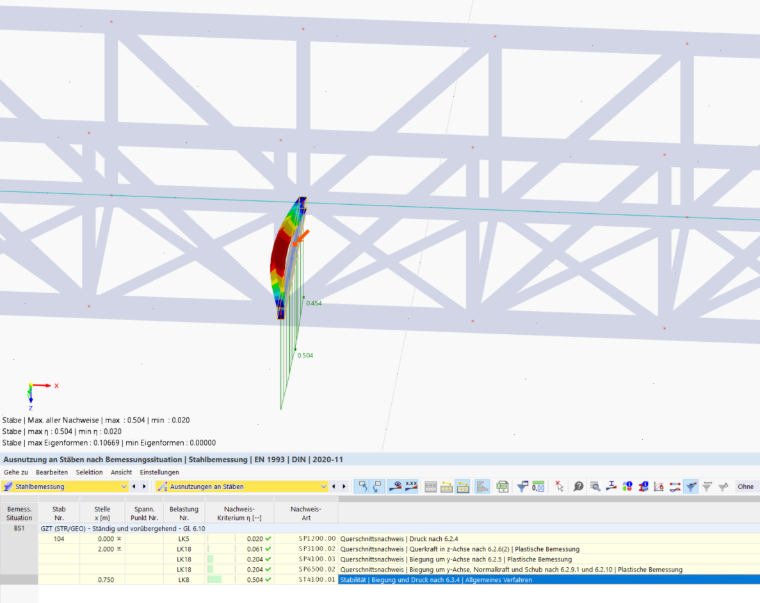Open the Ohne dropdown at toolbar end
The width and height of the screenshot is (760, 603).
746,486
